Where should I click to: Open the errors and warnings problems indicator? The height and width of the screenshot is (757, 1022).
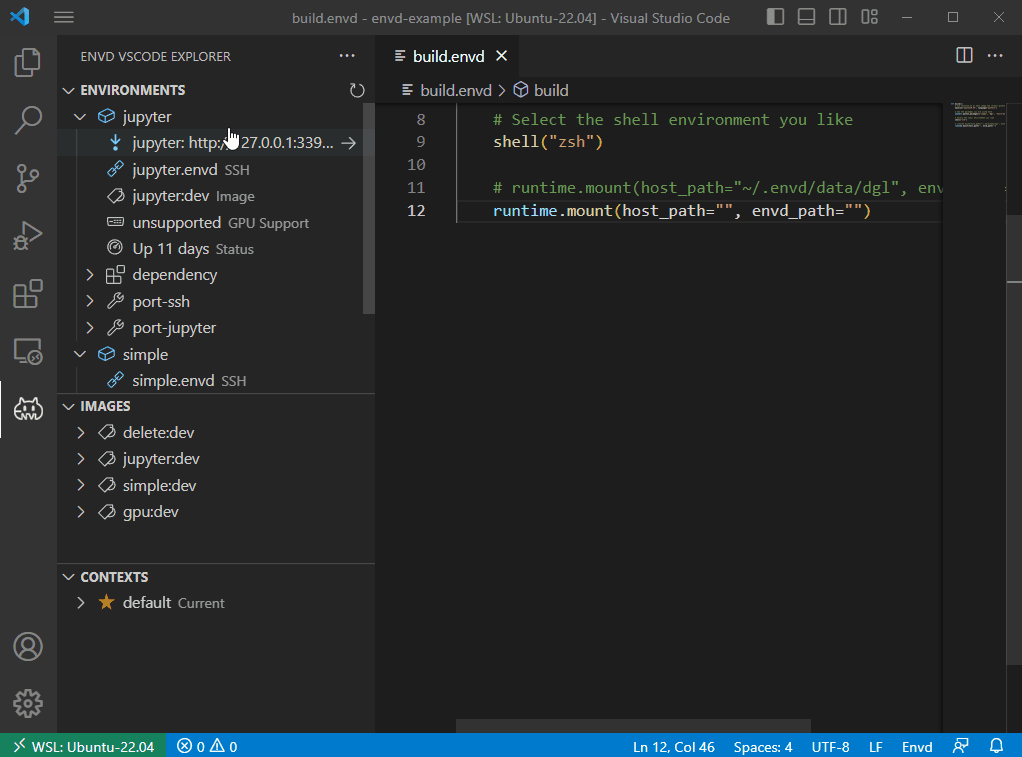click(207, 746)
